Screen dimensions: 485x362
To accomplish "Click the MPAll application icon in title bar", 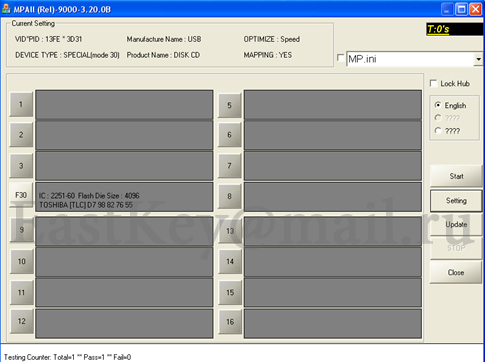I will [x=6, y=9].
